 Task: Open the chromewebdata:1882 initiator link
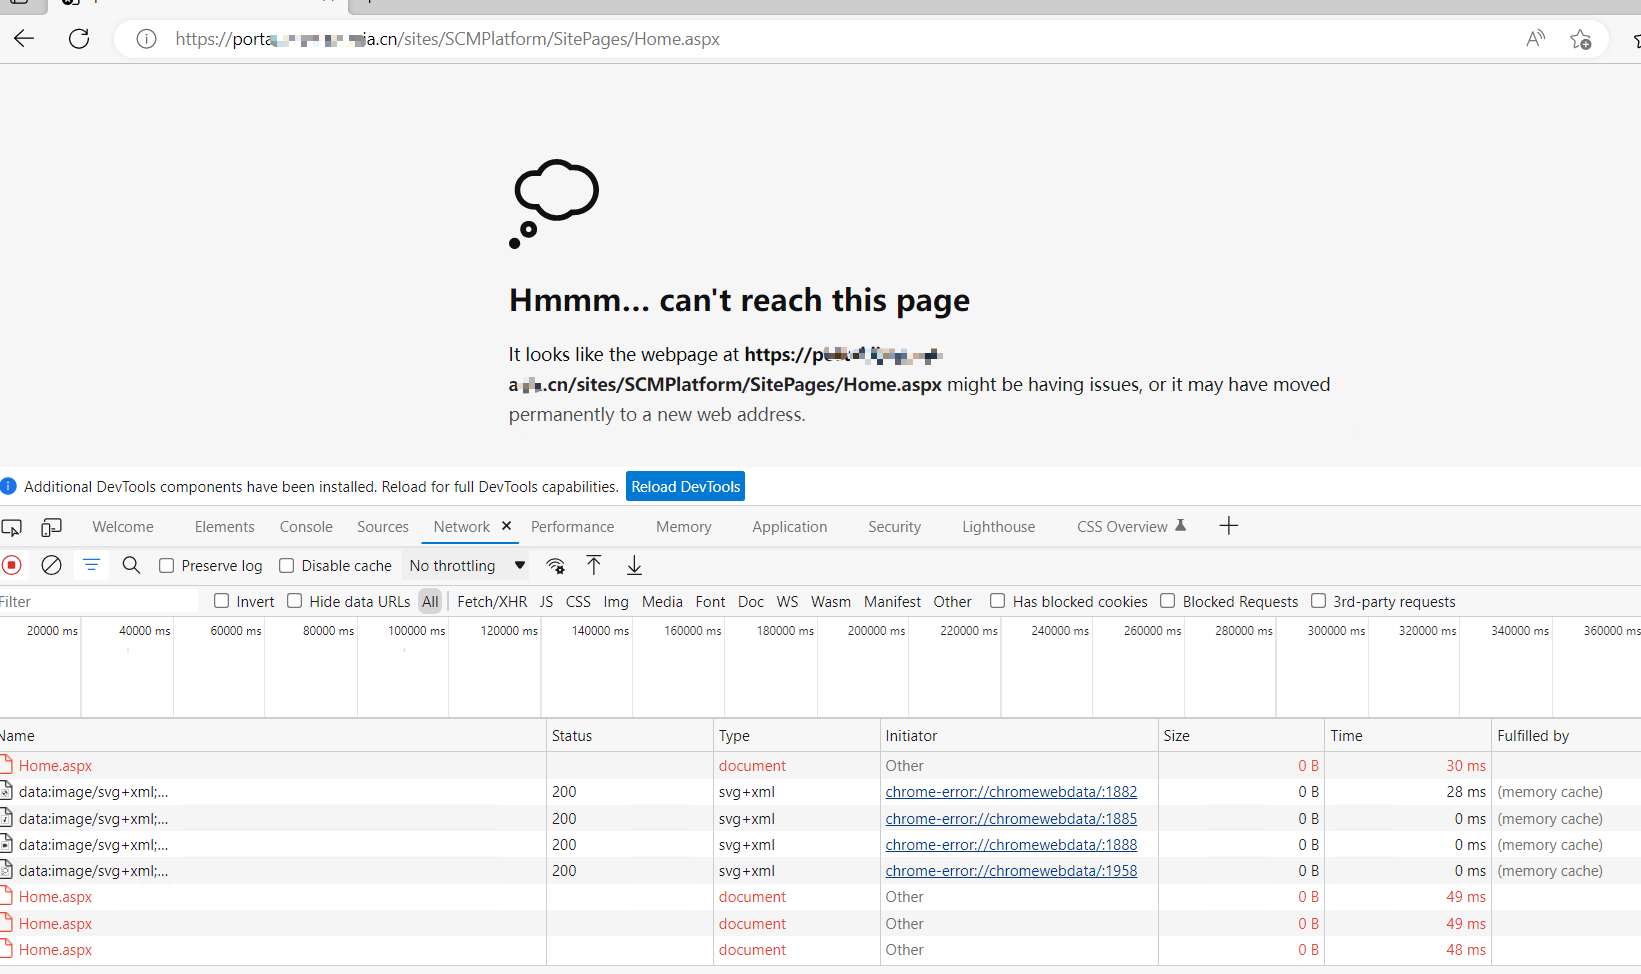tap(1010, 791)
